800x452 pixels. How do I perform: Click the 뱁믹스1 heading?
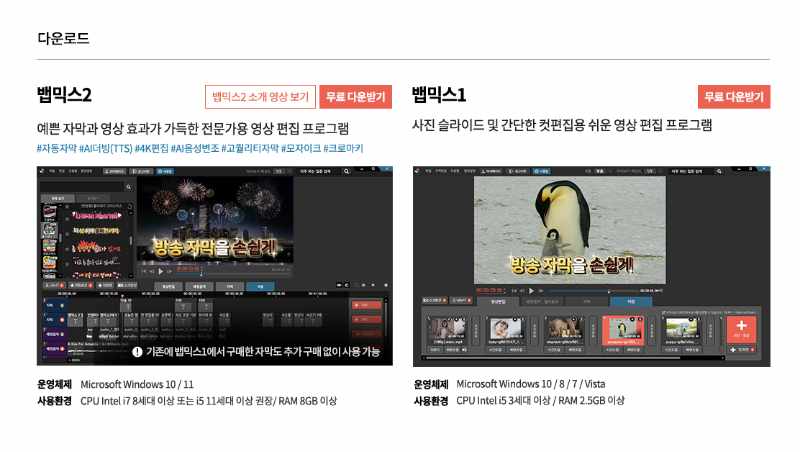[x=439, y=95]
